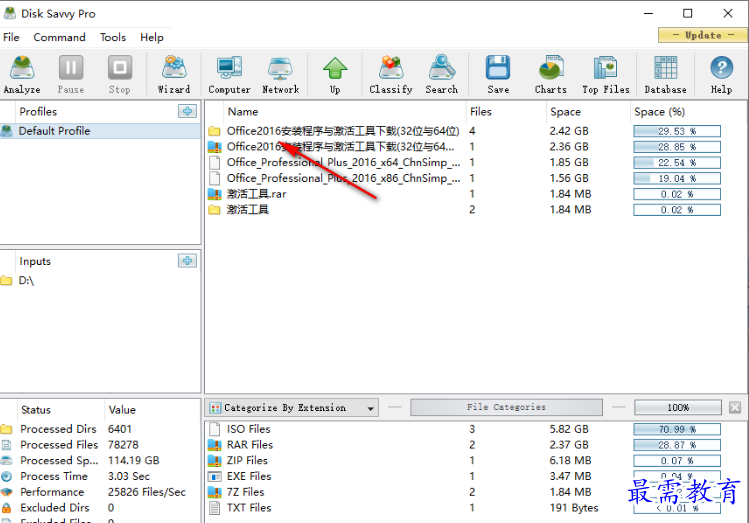Viewport: 749px width, 523px height.
Task: Select the ISO Files category
Action: click(475, 429)
